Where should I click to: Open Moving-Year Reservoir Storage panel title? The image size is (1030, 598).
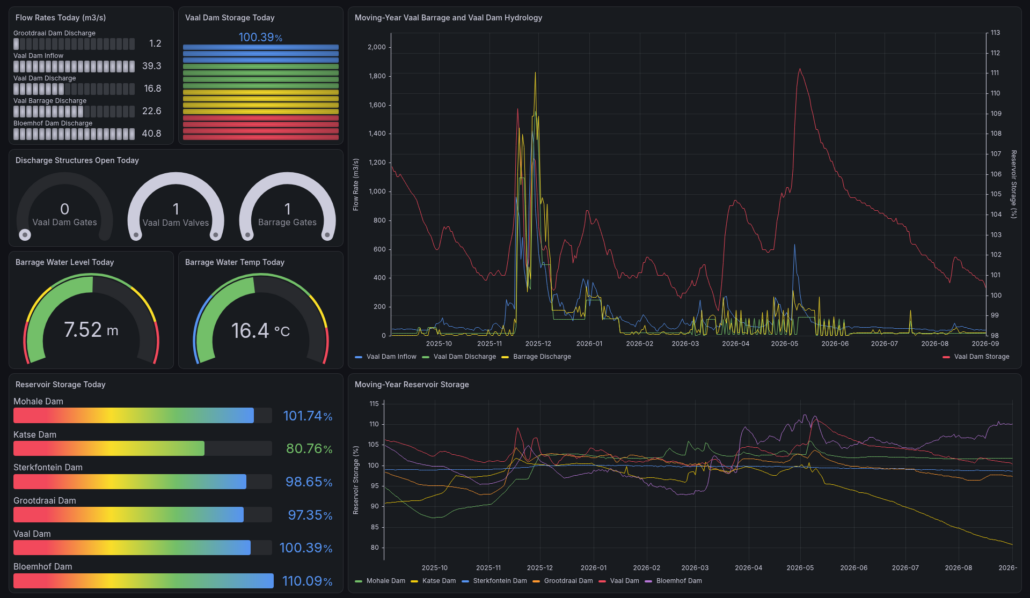point(412,384)
